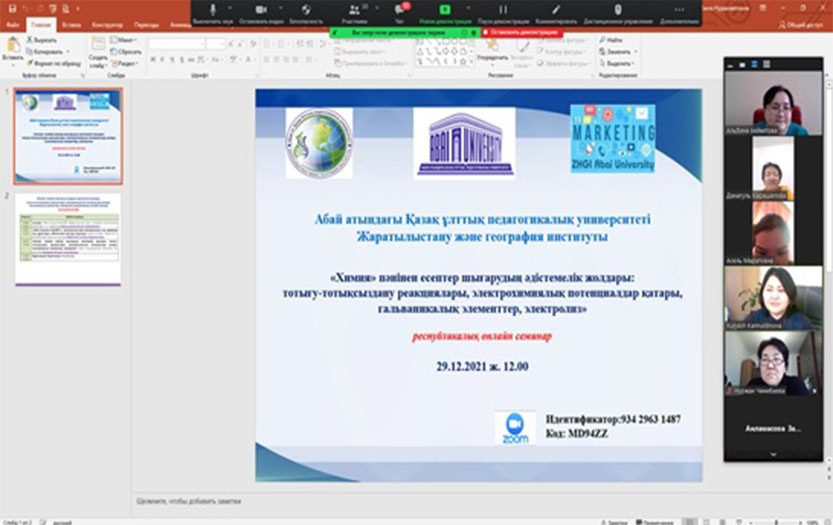The image size is (833, 525).
Task: Select the second slide thumbnail
Action: point(68,240)
